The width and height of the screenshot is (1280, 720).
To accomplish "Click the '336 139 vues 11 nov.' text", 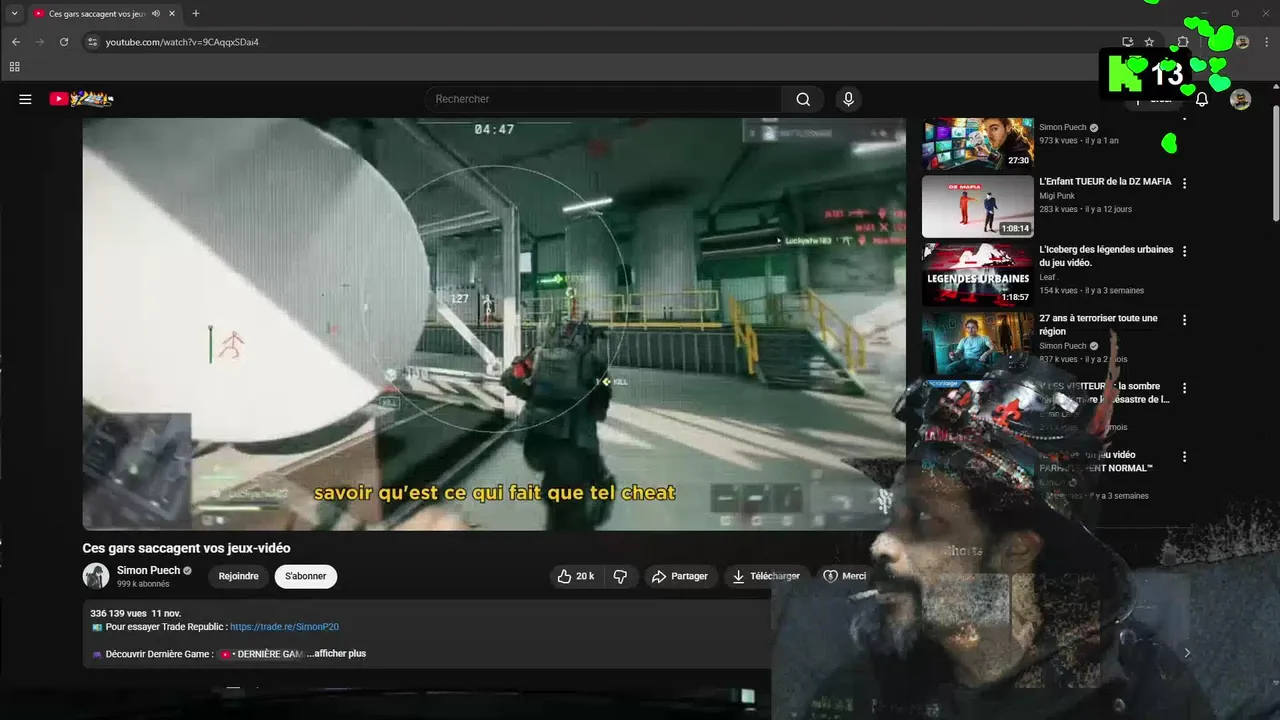I will (x=135, y=613).
